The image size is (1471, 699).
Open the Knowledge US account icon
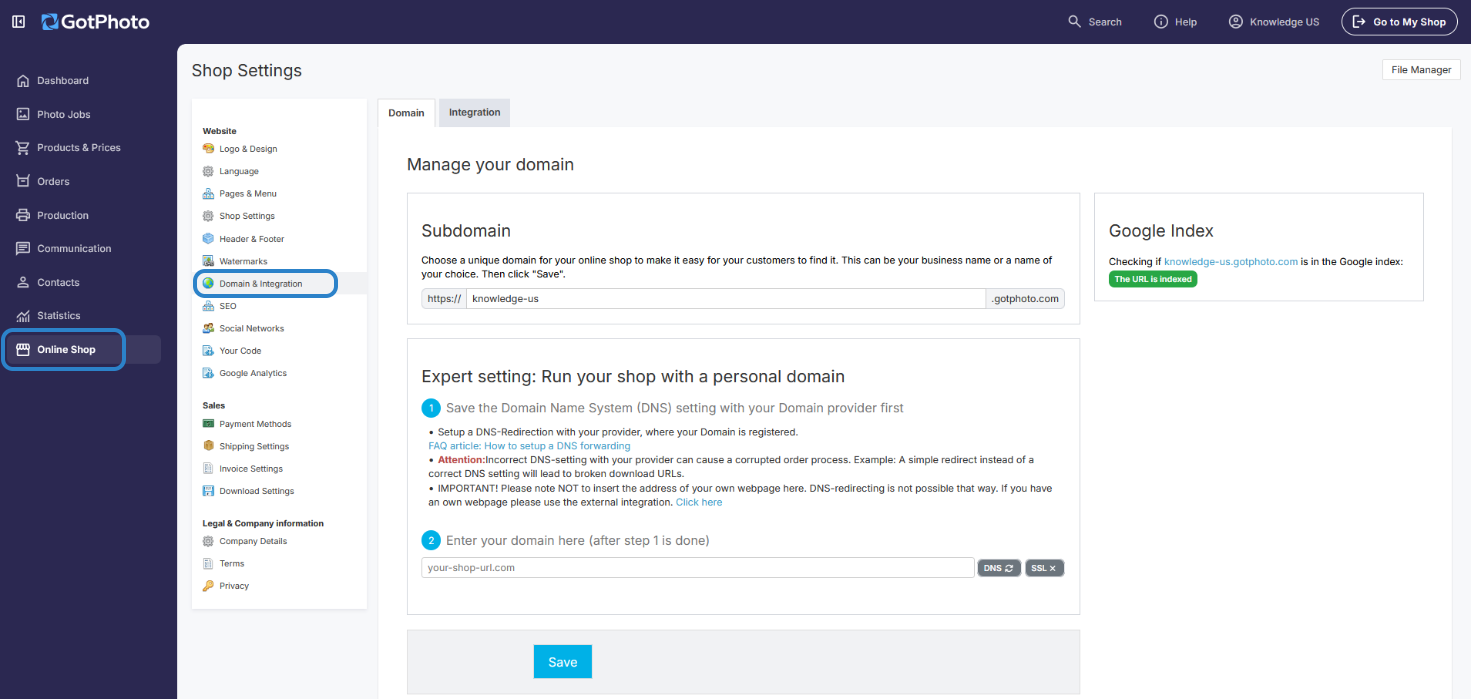click(x=1236, y=21)
